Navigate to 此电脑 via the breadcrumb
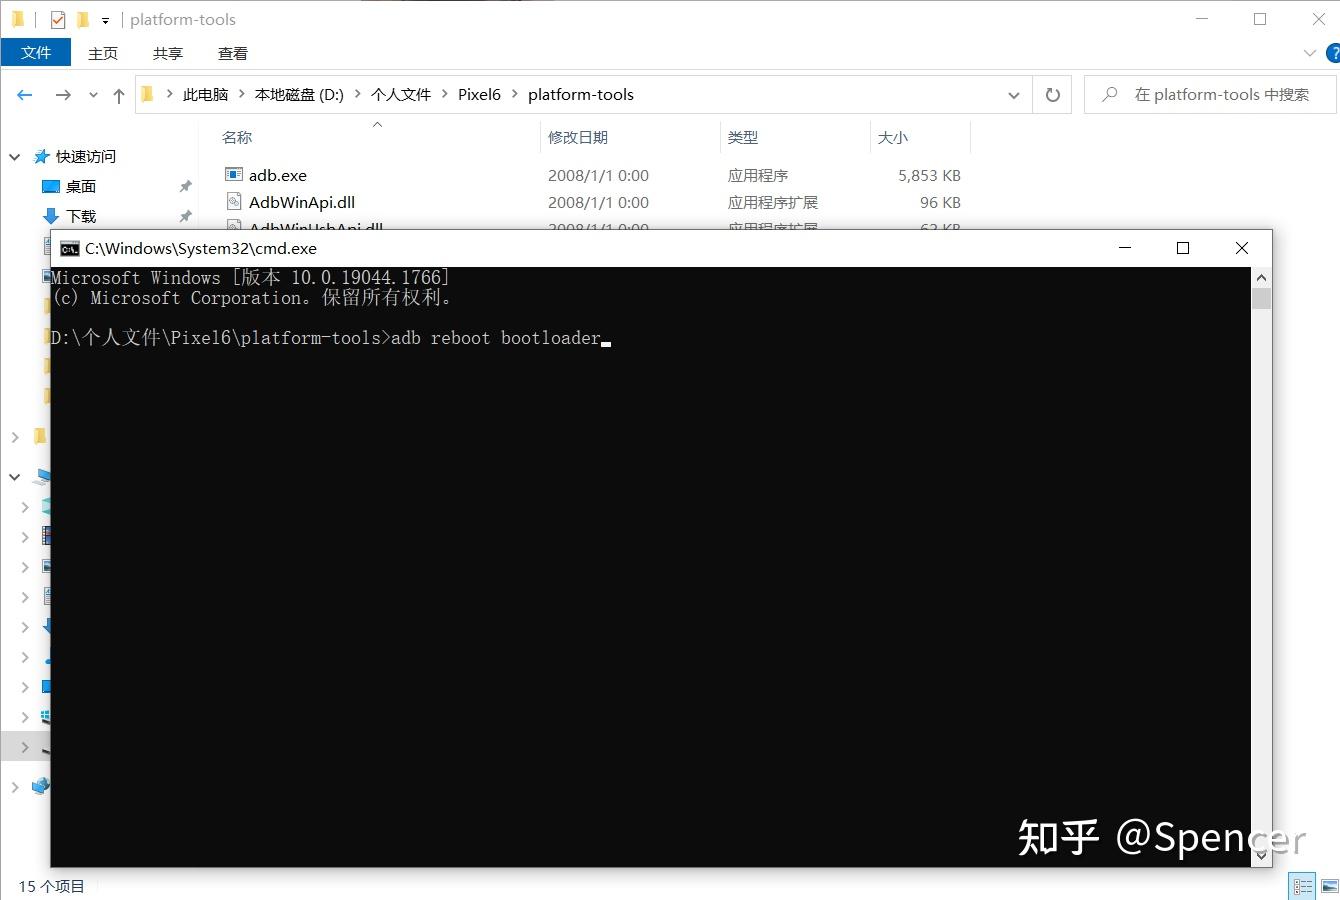This screenshot has width=1340, height=900. (205, 94)
